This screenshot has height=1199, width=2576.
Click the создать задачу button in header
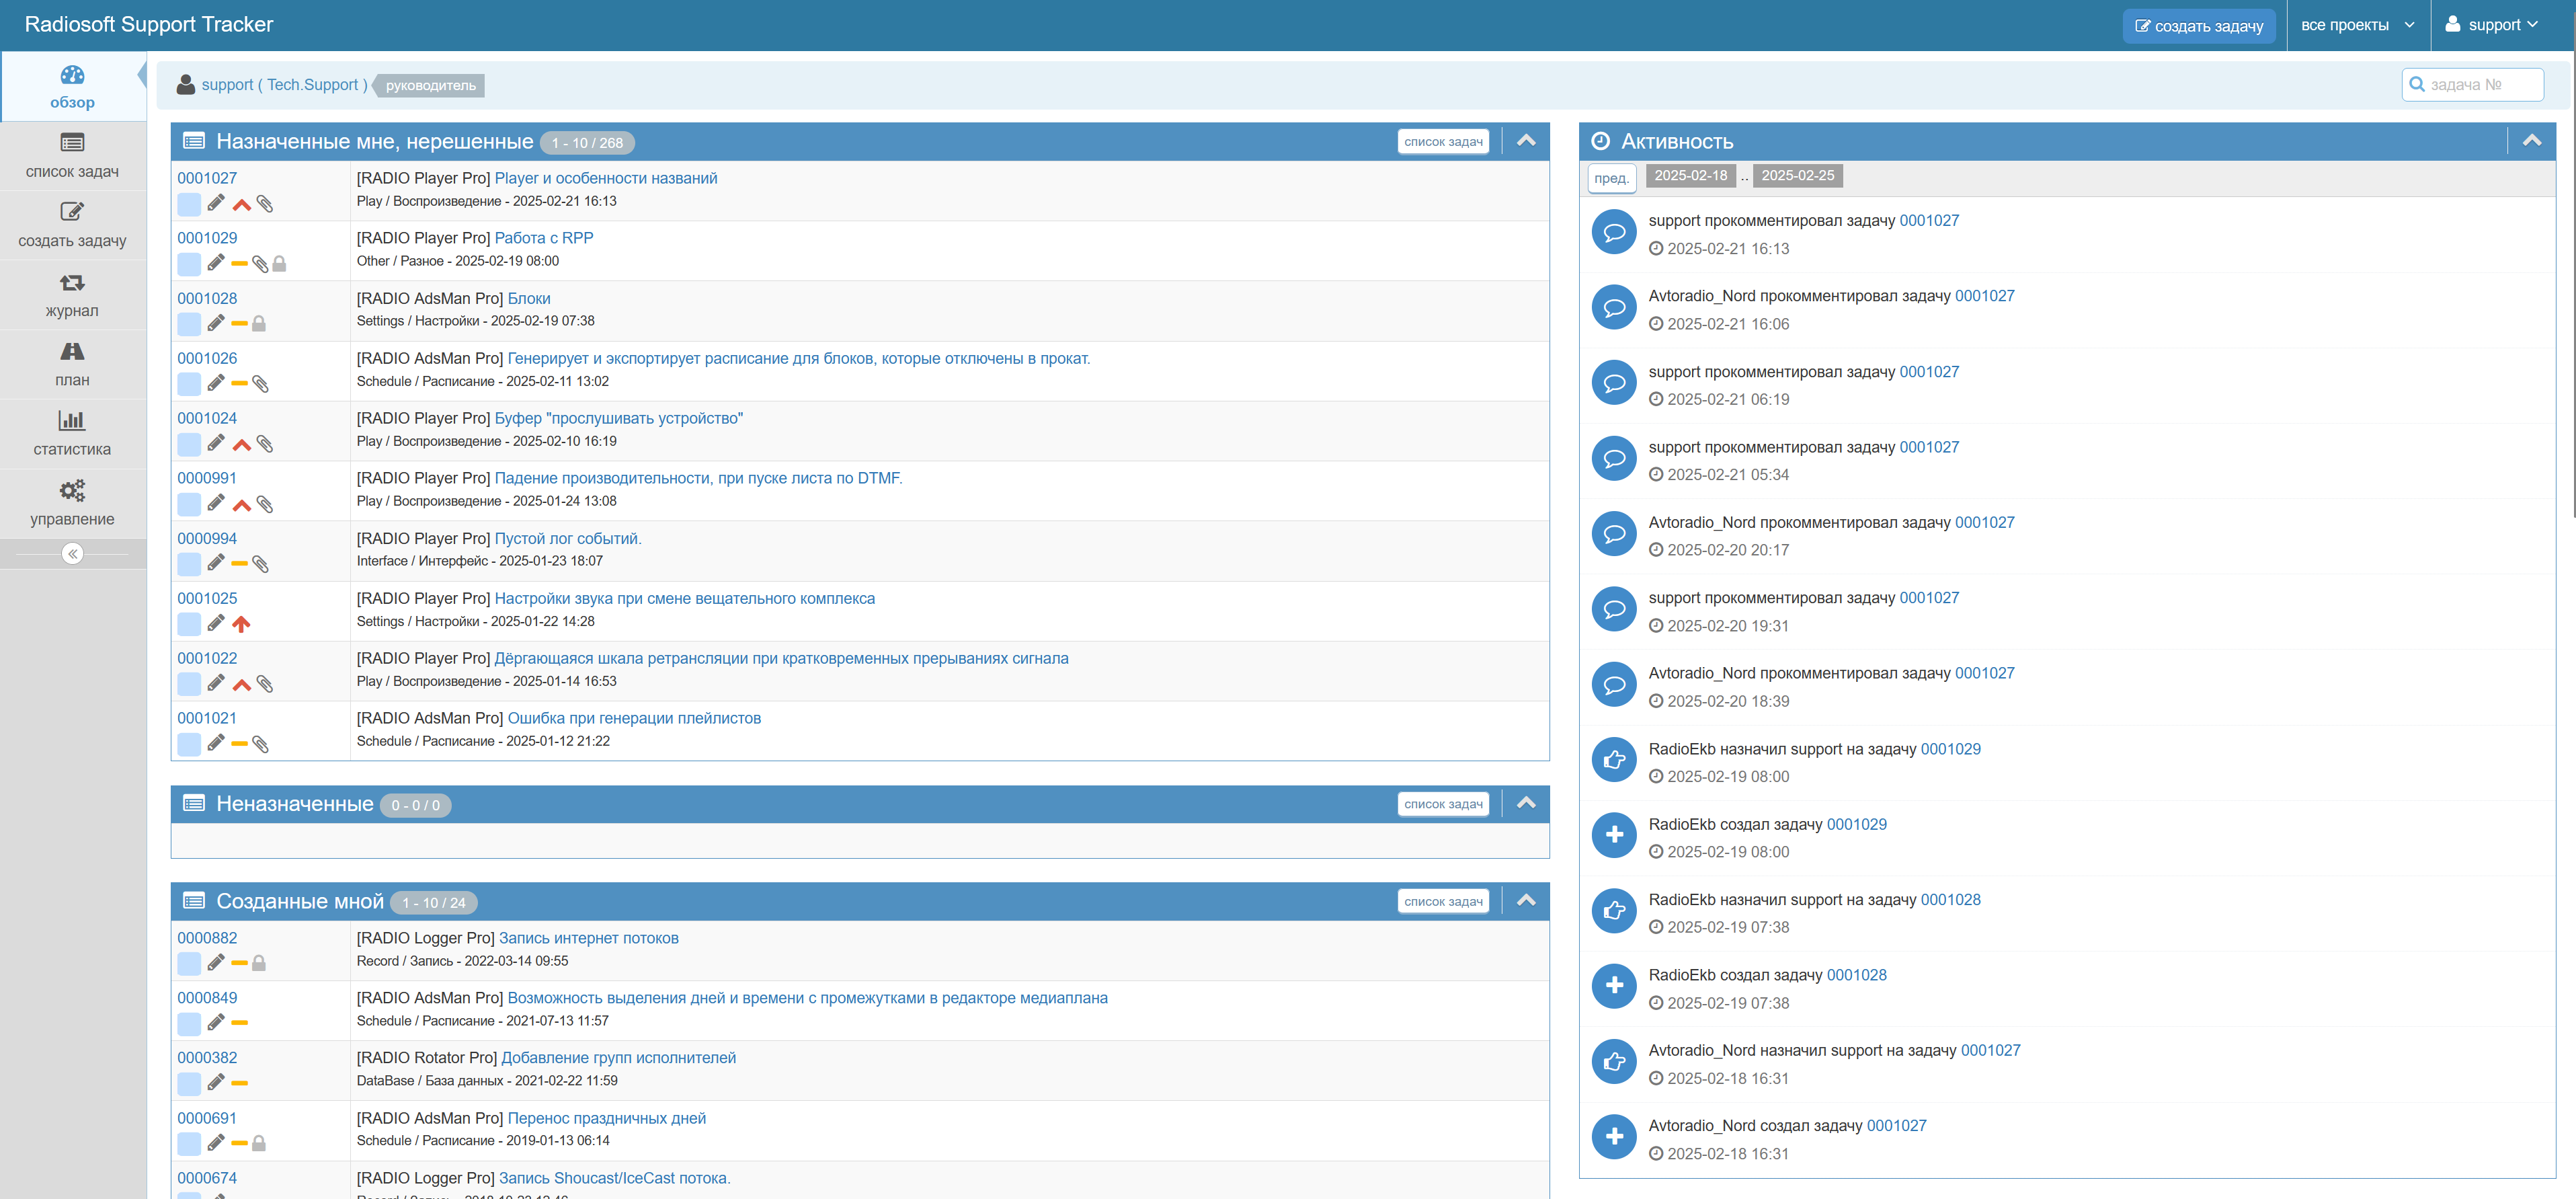(2198, 26)
